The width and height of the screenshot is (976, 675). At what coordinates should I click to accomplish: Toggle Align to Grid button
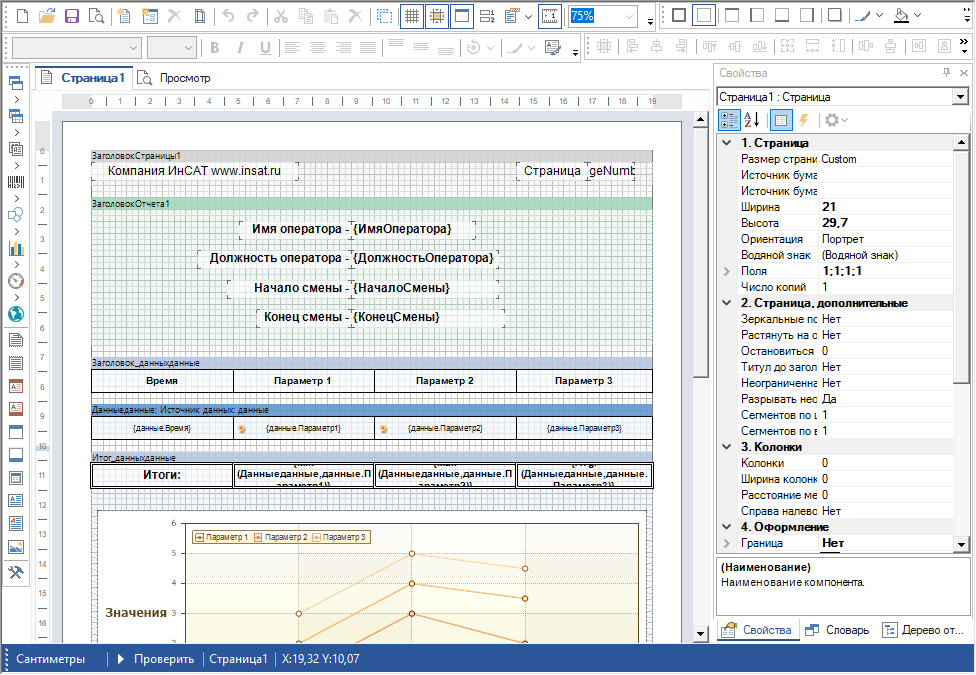[x=437, y=16]
